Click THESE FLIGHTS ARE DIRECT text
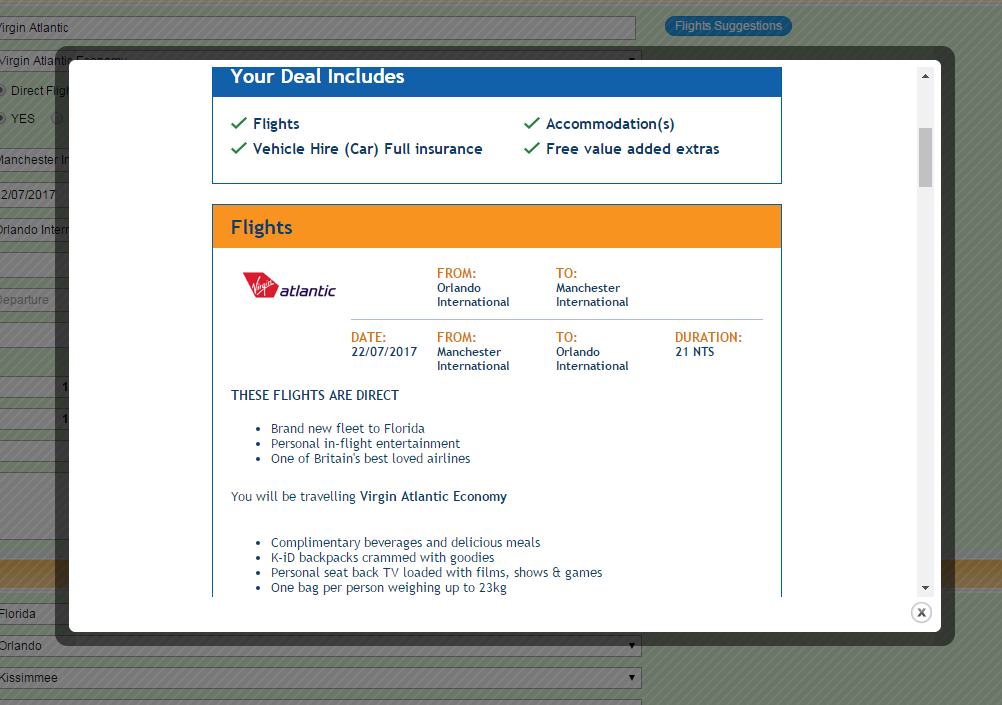This screenshot has width=1002, height=705. coord(314,395)
